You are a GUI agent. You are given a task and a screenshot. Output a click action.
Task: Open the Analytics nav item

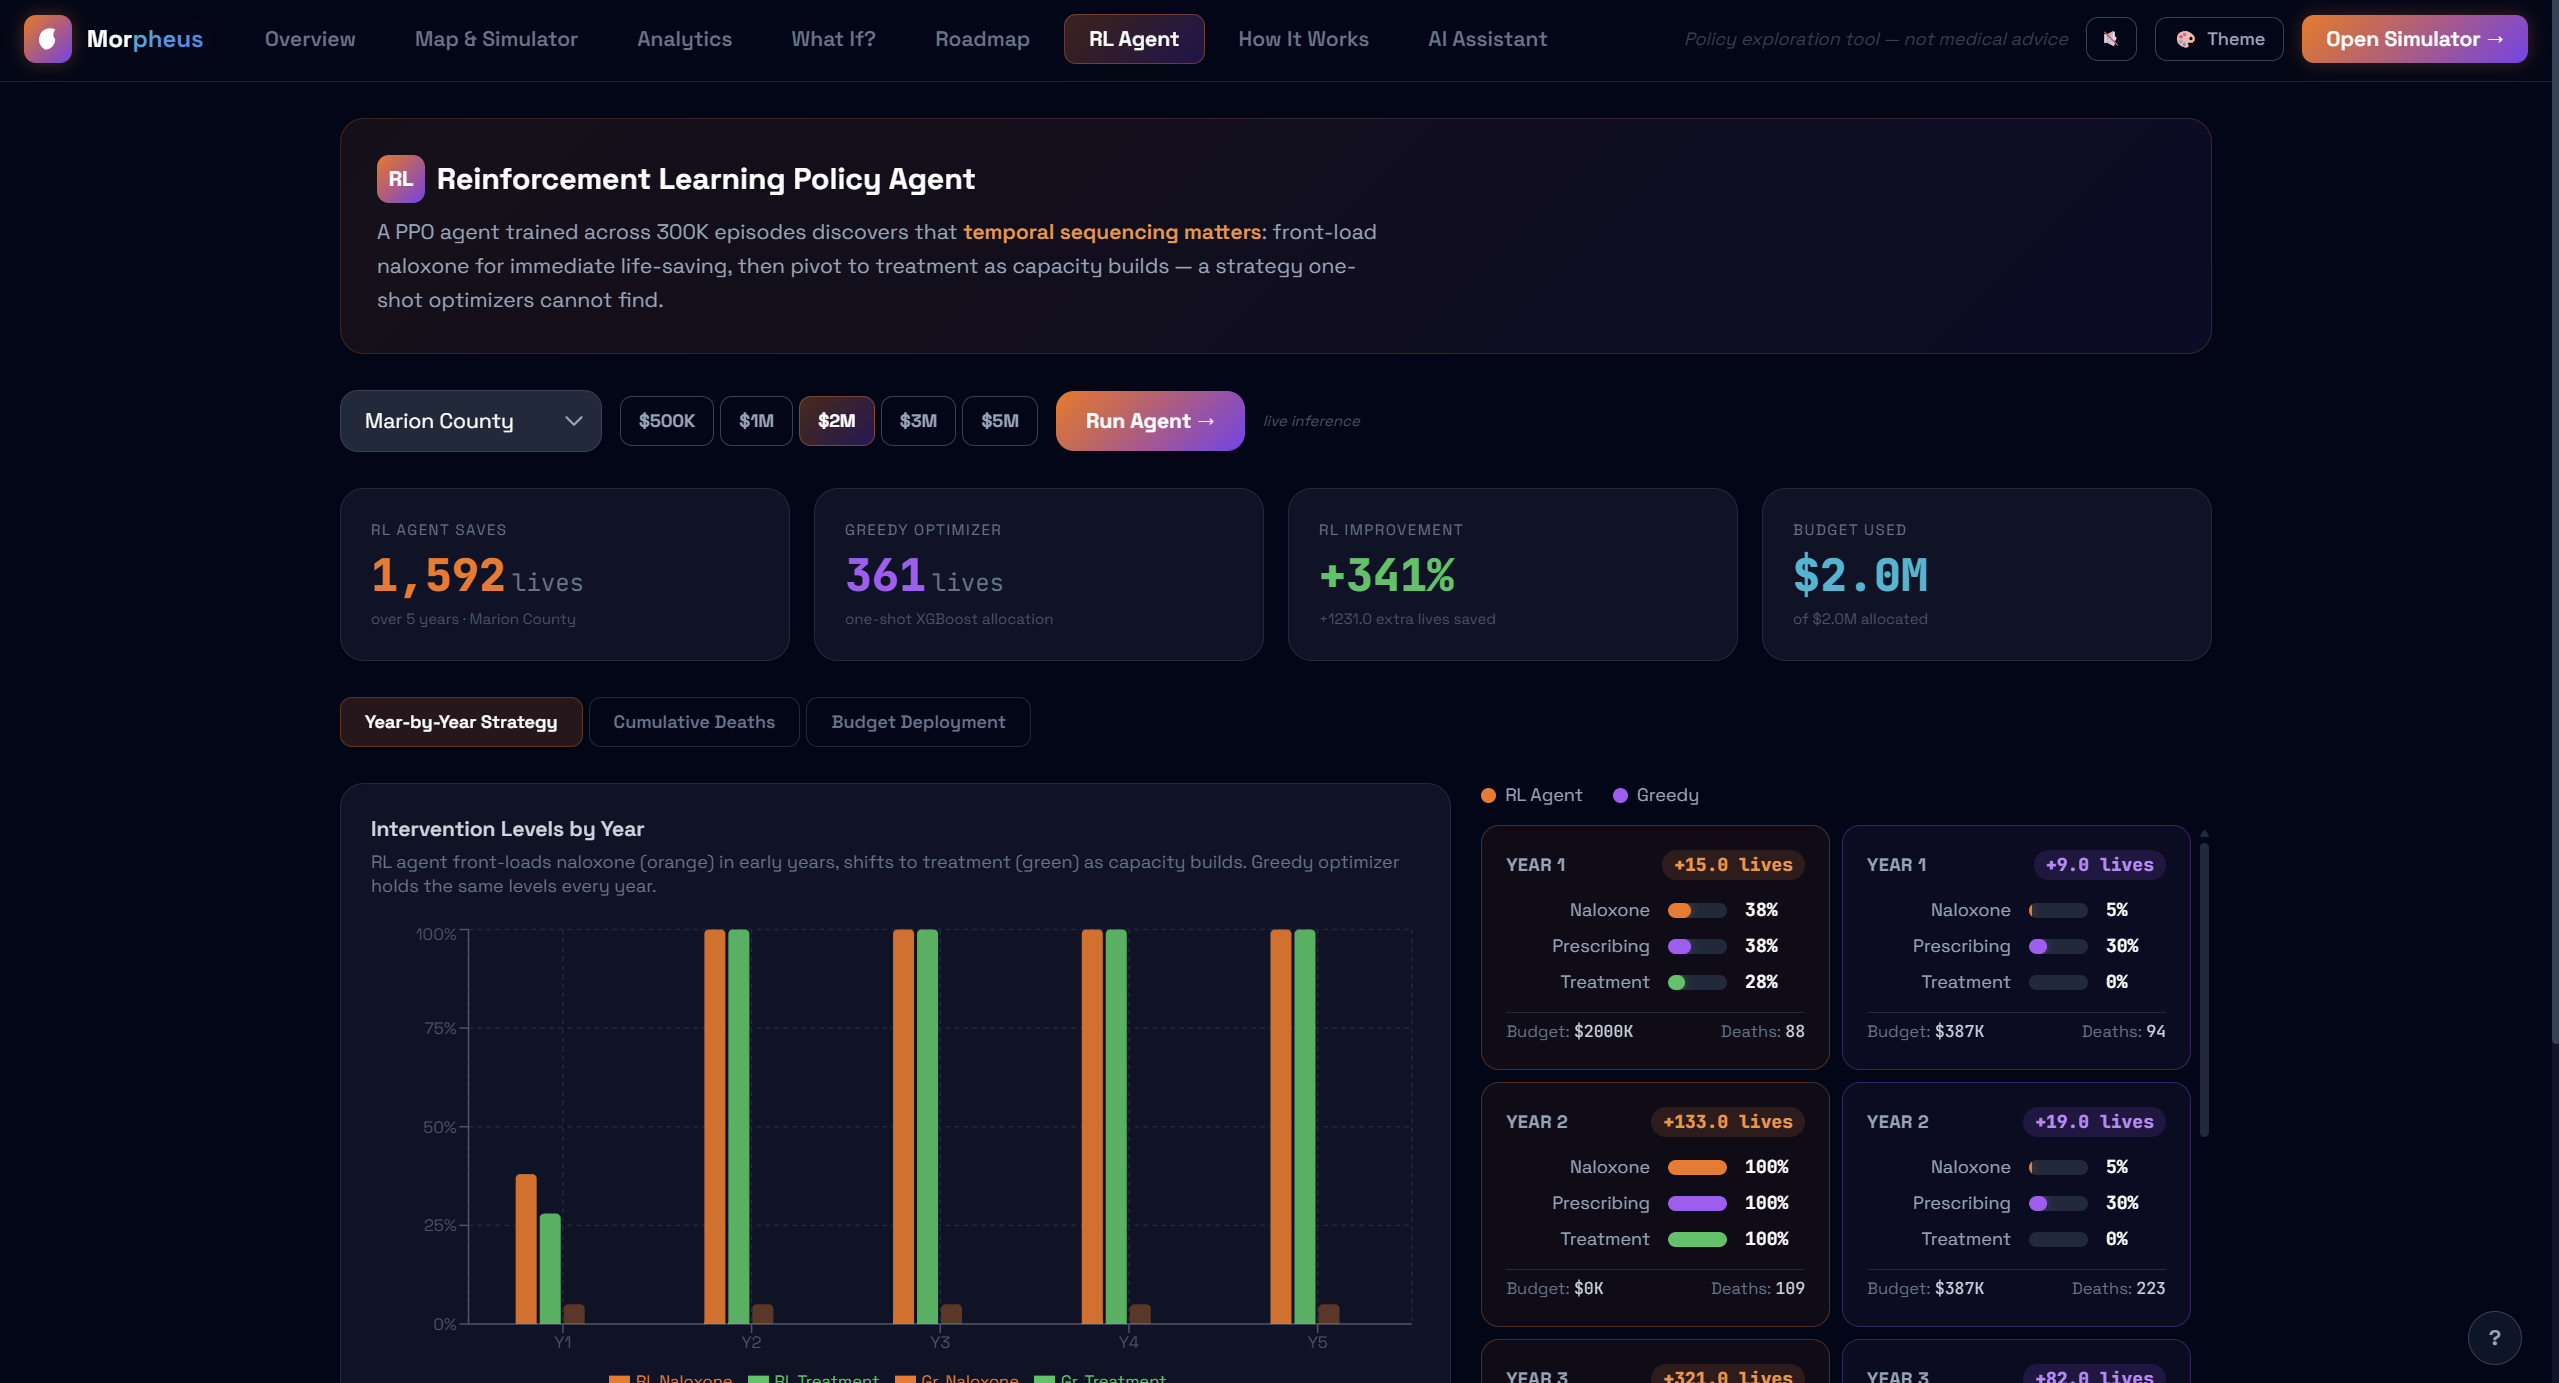(684, 39)
